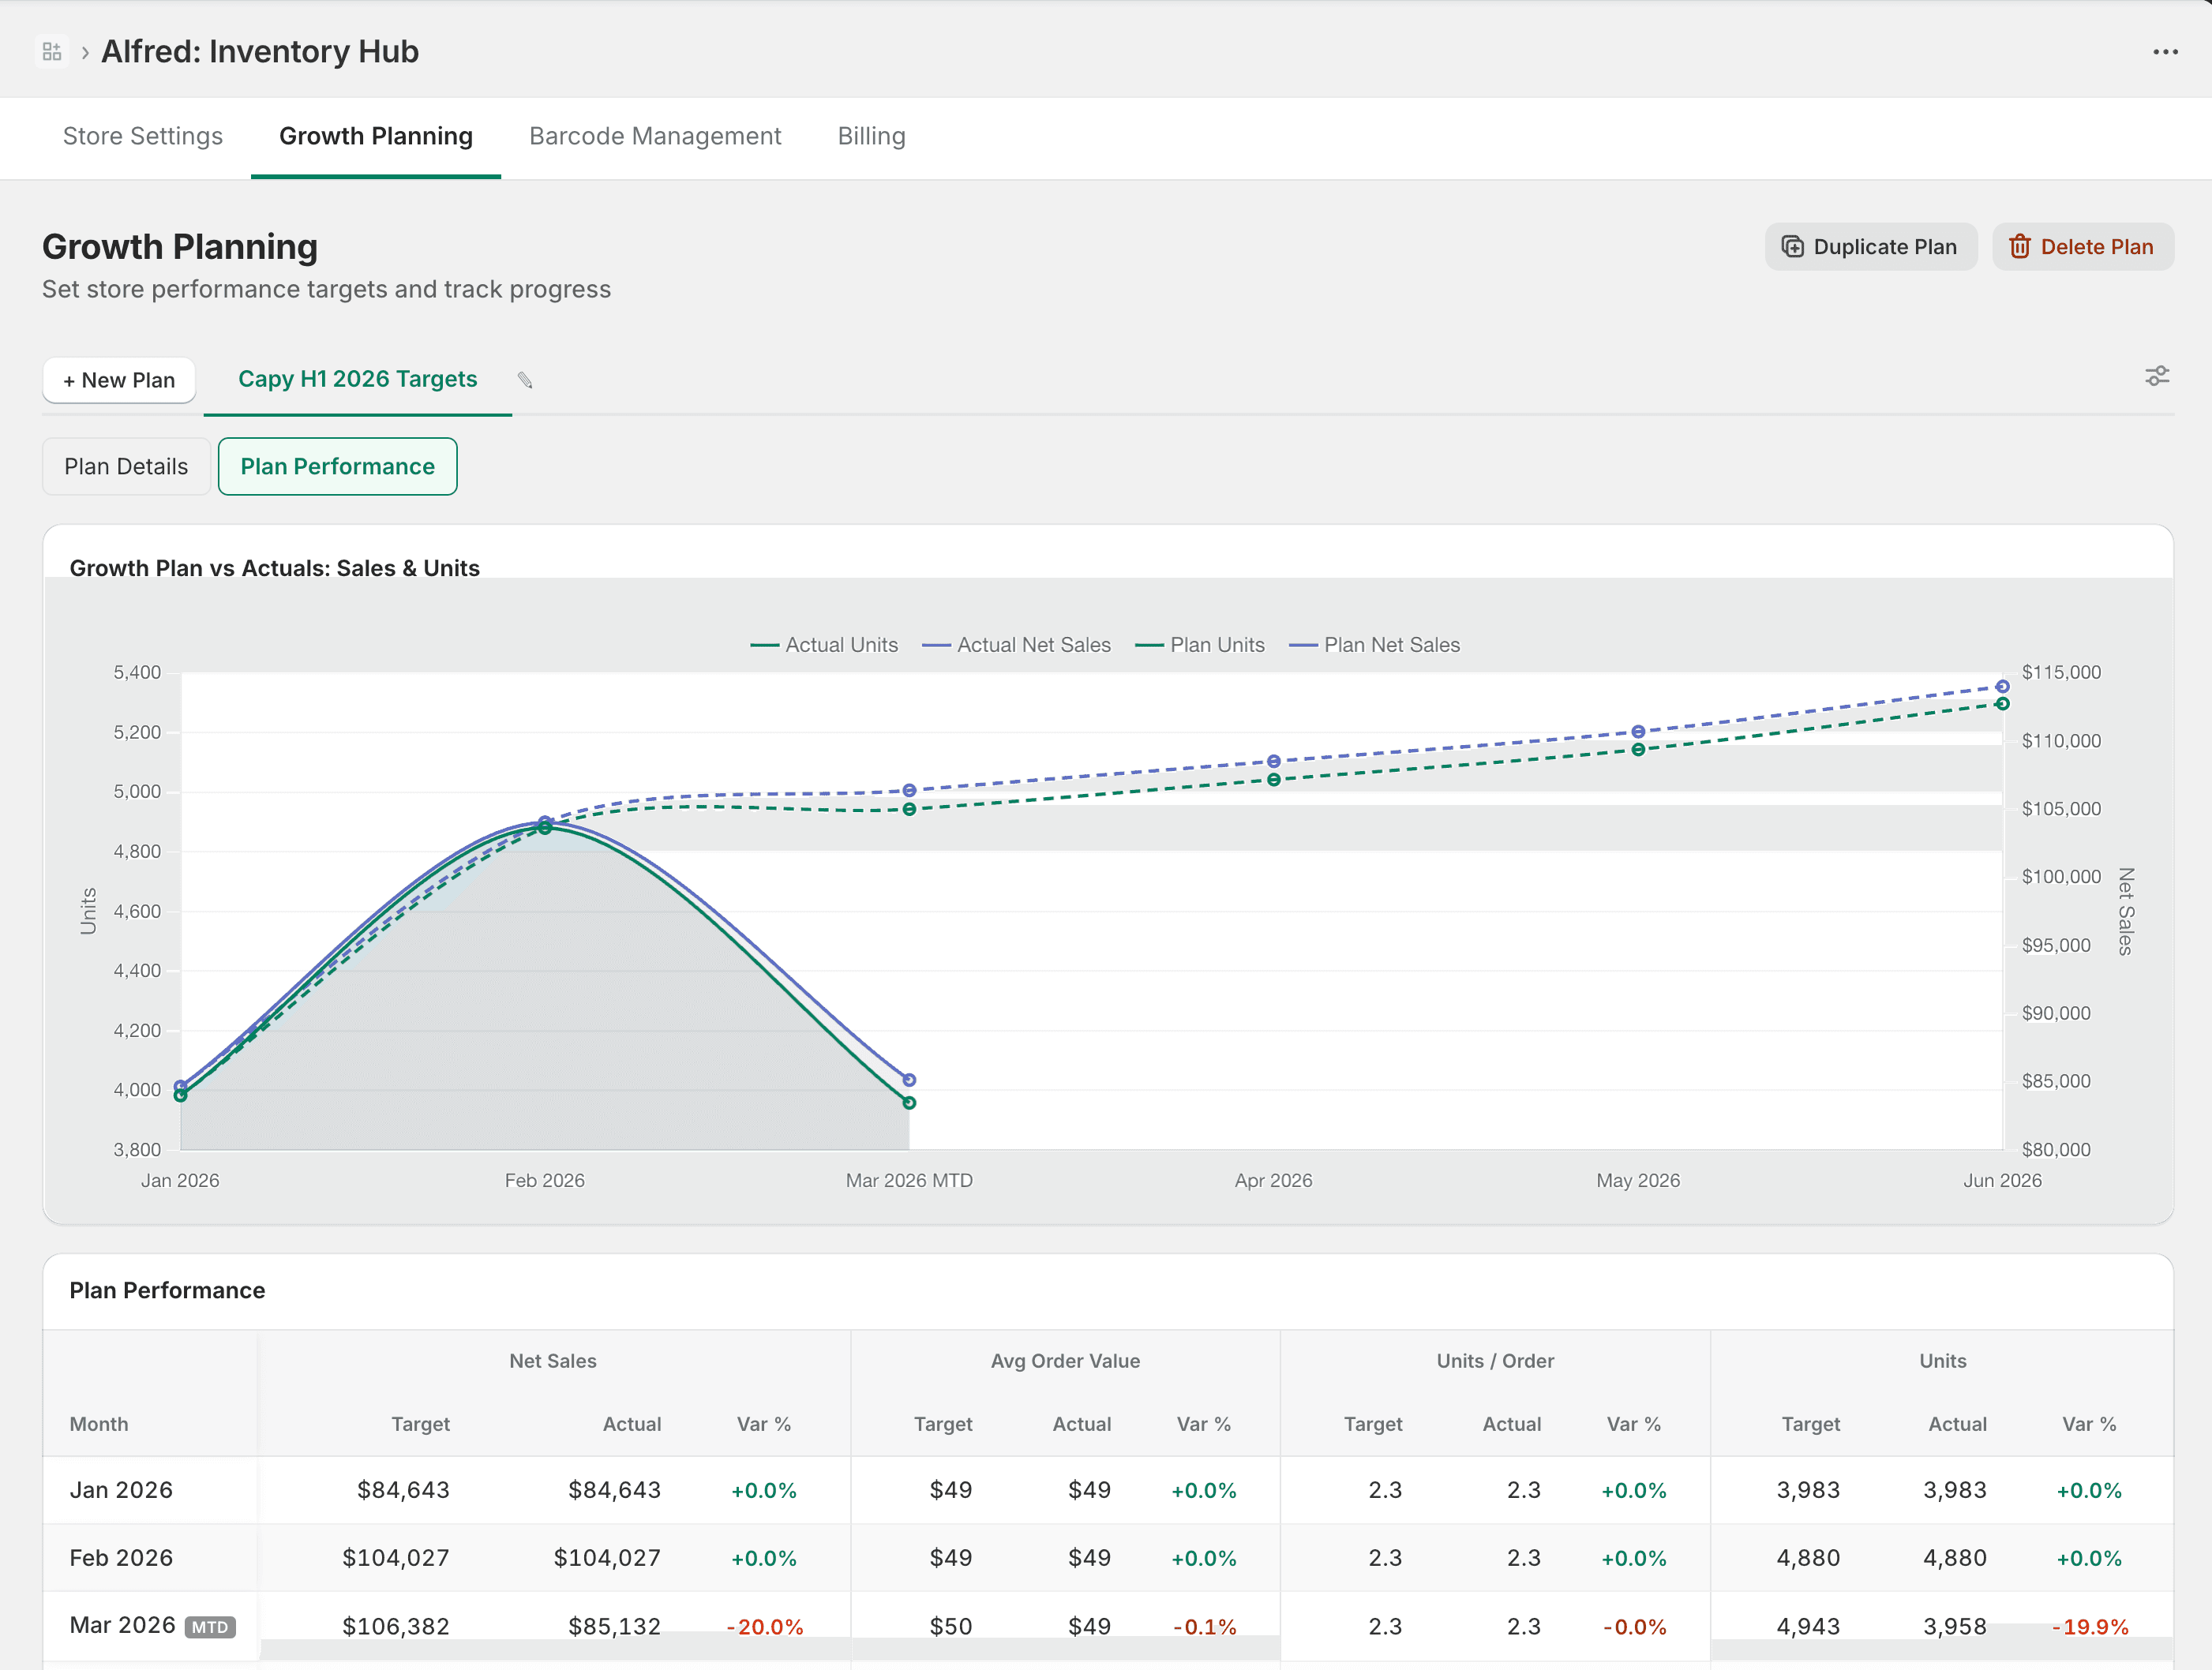Select the Capy H1 2026 Targets plan tab
This screenshot has height=1670, width=2212.
coord(357,379)
